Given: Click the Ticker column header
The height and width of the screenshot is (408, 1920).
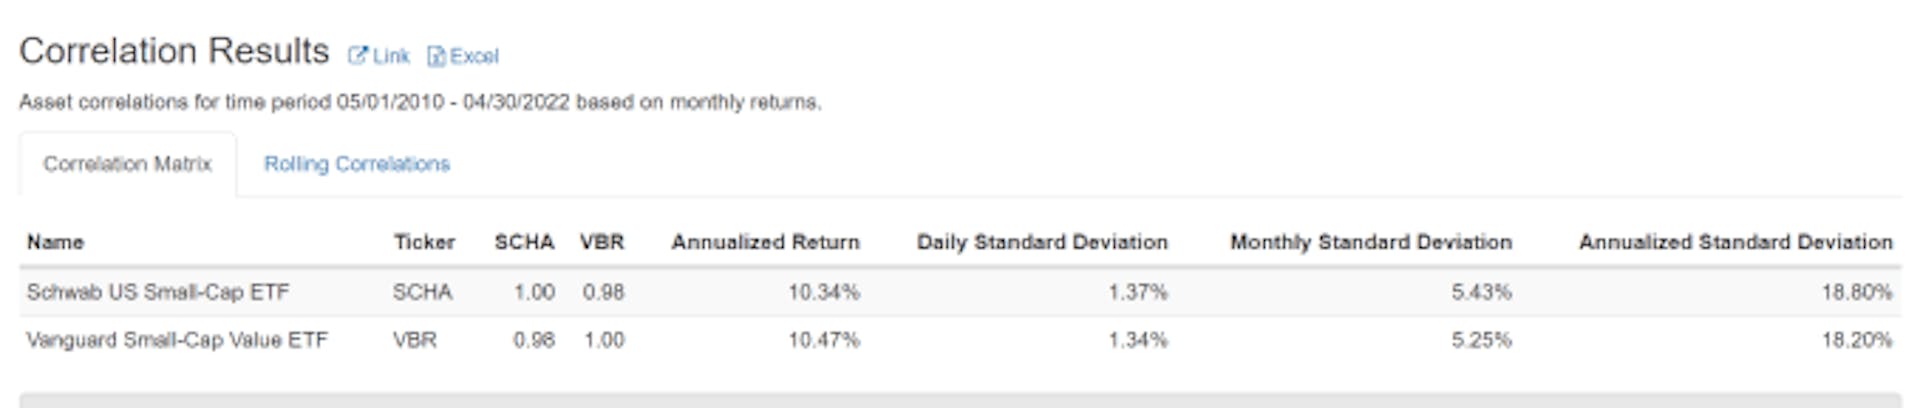Looking at the screenshot, I should 424,242.
